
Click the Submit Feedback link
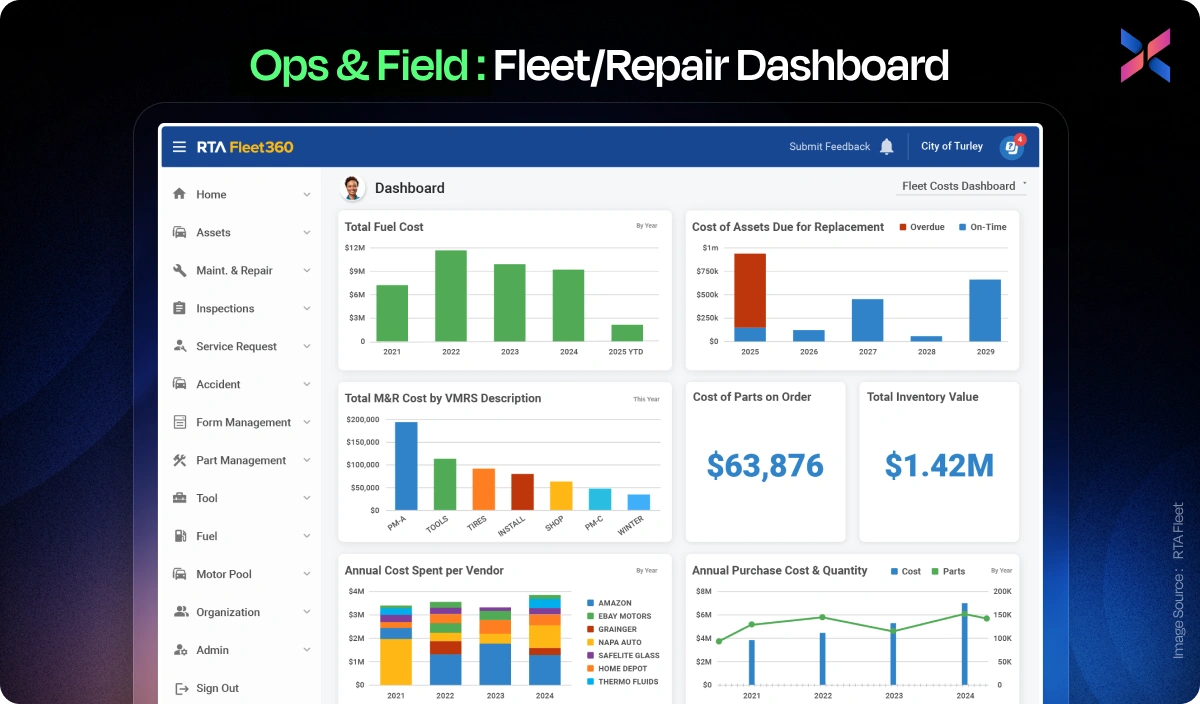click(829, 147)
